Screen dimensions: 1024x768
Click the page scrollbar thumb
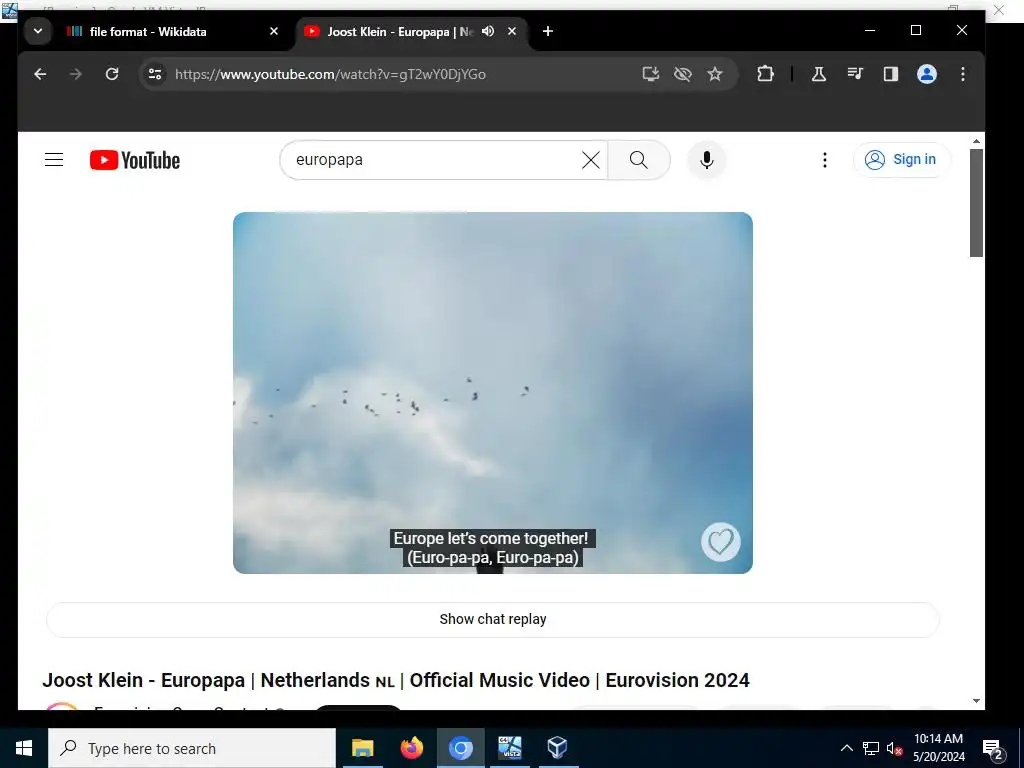point(976,202)
